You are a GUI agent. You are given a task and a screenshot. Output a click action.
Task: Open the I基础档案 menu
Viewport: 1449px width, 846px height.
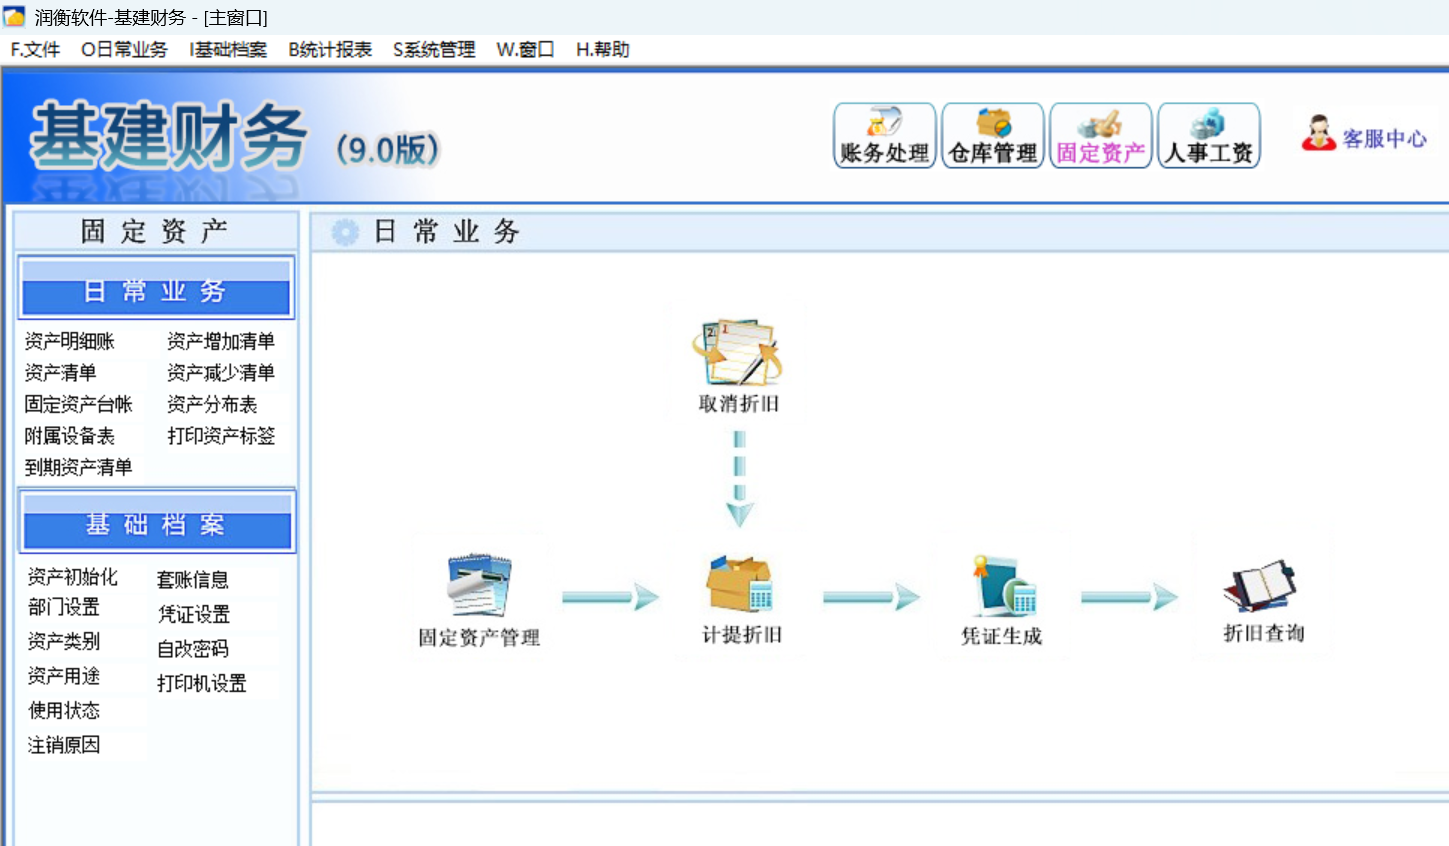(228, 50)
